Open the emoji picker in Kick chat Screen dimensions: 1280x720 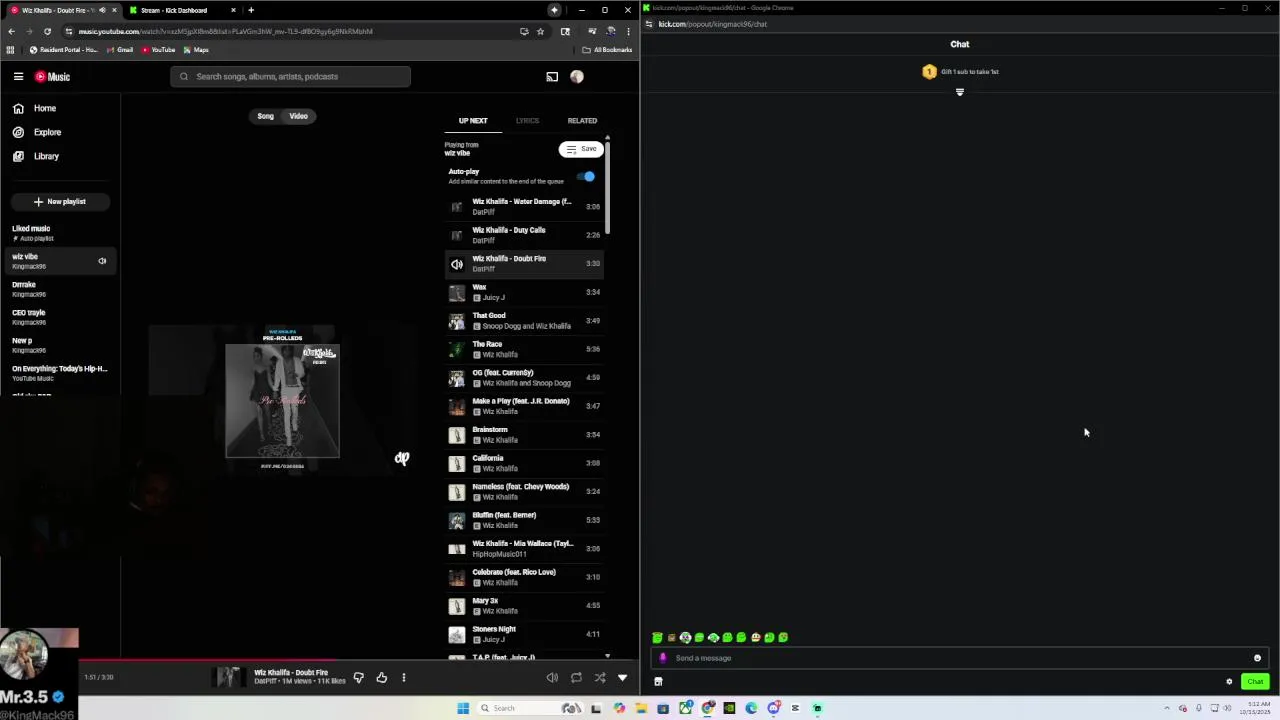point(1257,658)
